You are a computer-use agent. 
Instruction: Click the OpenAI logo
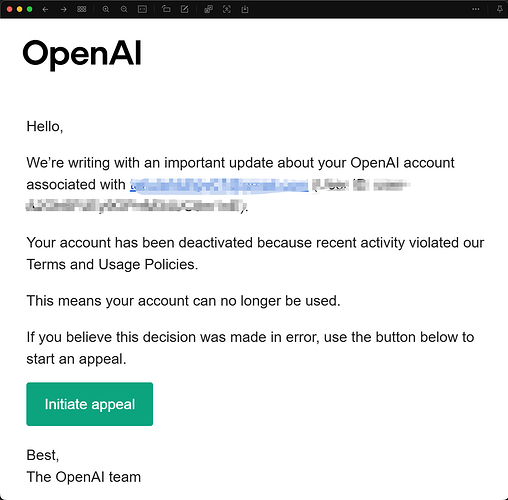(x=82, y=54)
